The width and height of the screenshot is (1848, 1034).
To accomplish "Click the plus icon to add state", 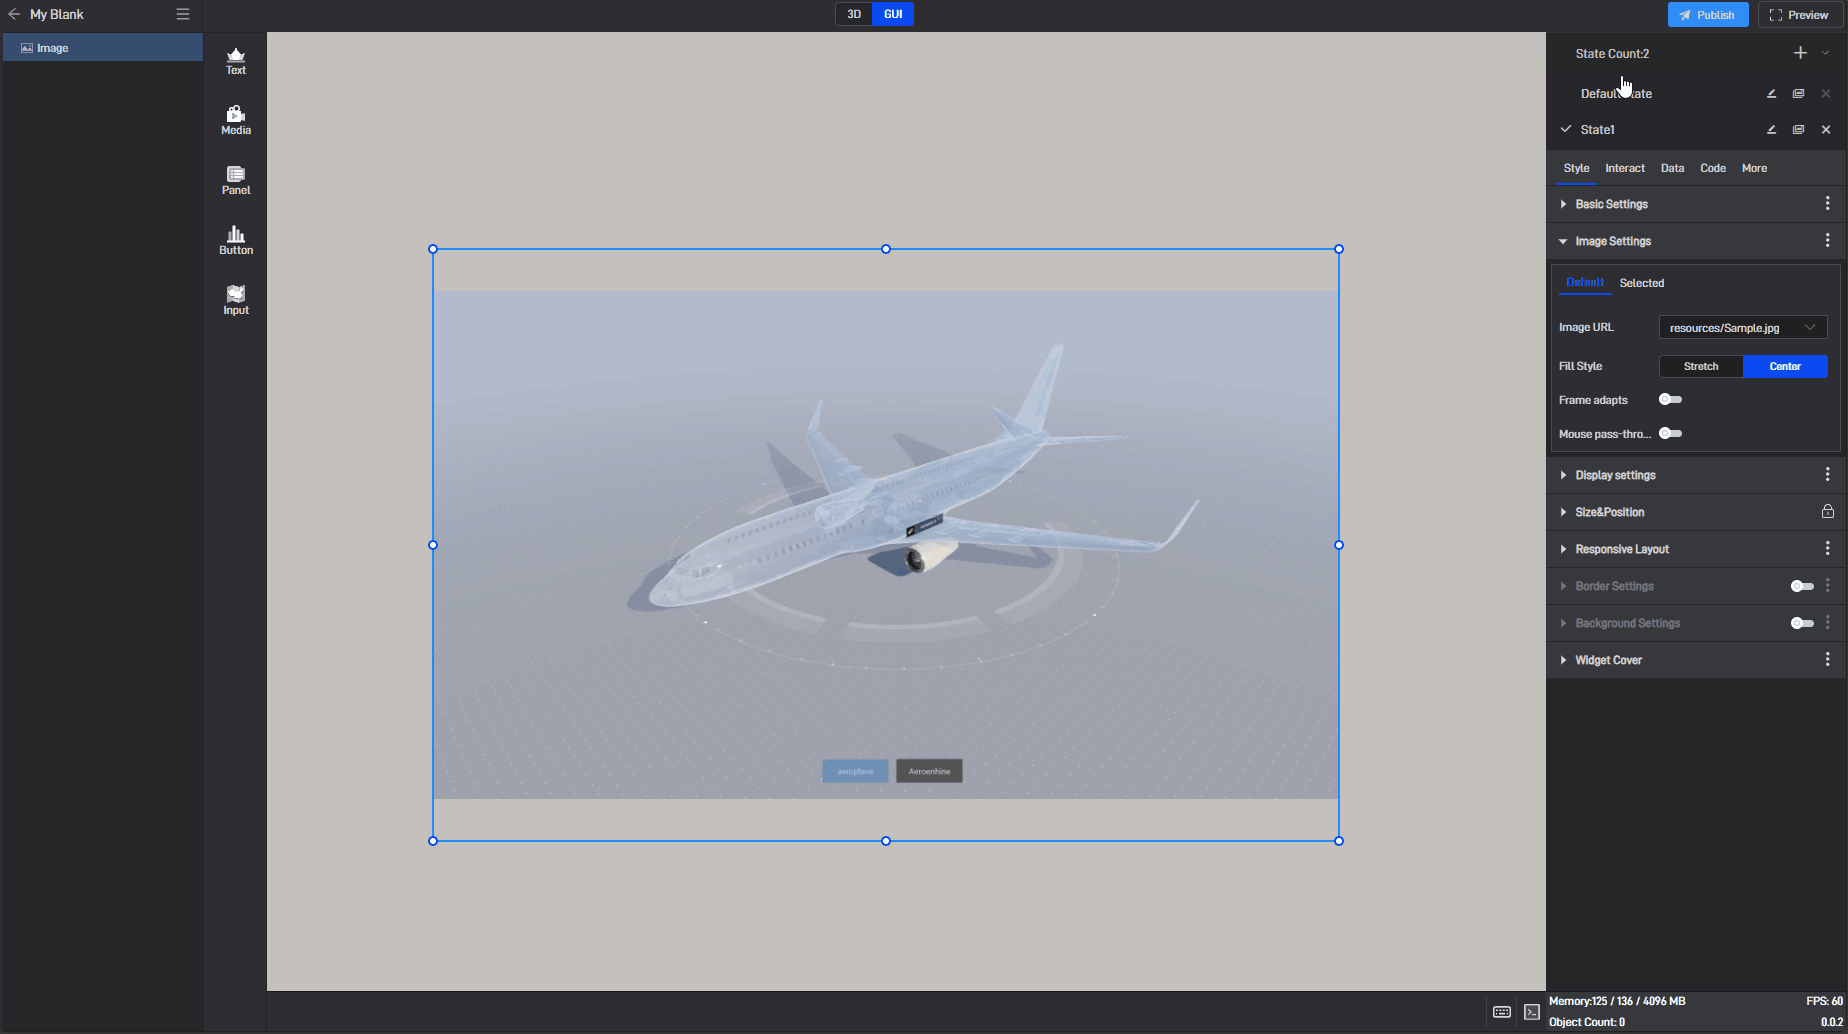I will click(1800, 53).
